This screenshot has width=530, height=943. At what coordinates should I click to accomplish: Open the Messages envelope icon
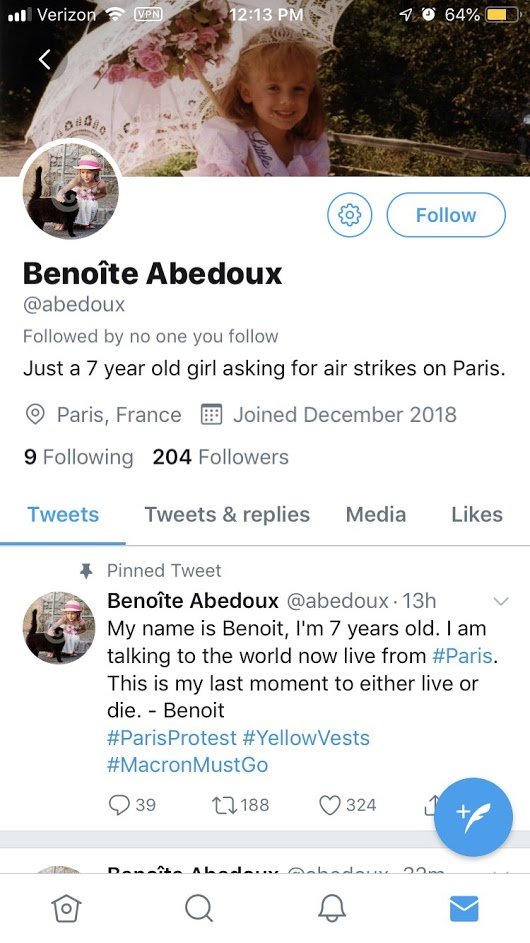tap(464, 908)
